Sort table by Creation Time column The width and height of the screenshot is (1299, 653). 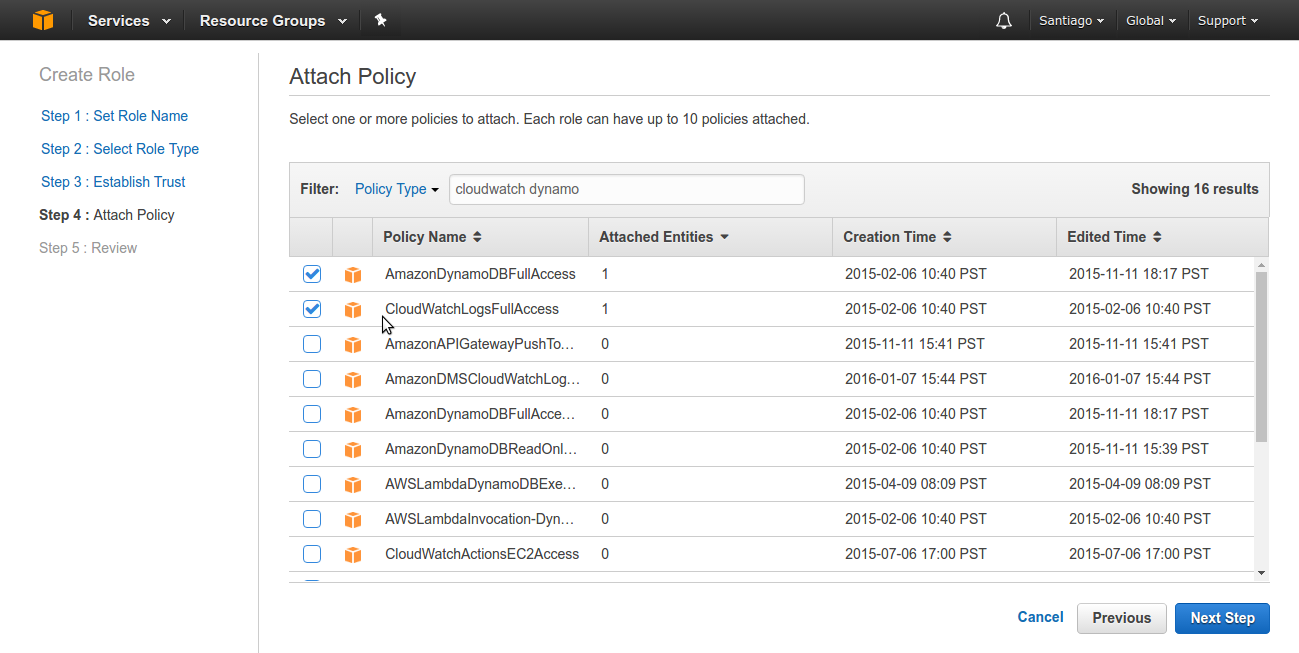(x=897, y=237)
